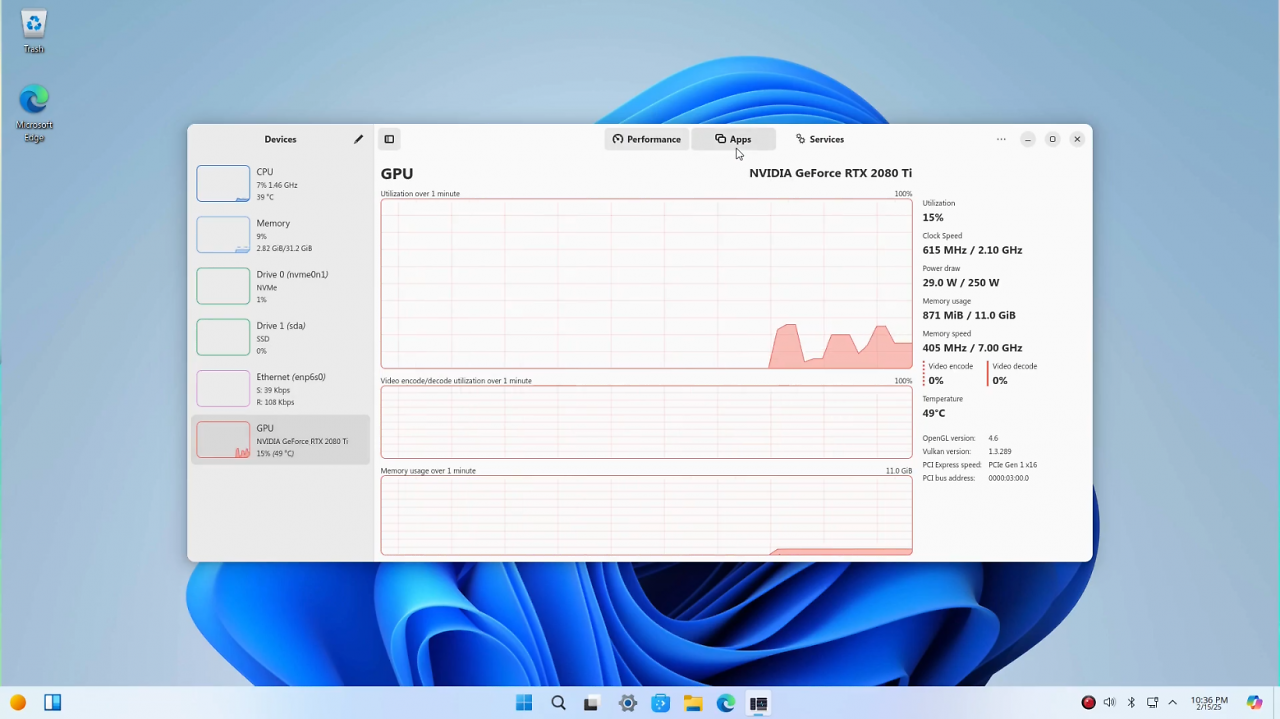1280x719 pixels.
Task: Click the Bluetooth tray icon
Action: pos(1131,703)
